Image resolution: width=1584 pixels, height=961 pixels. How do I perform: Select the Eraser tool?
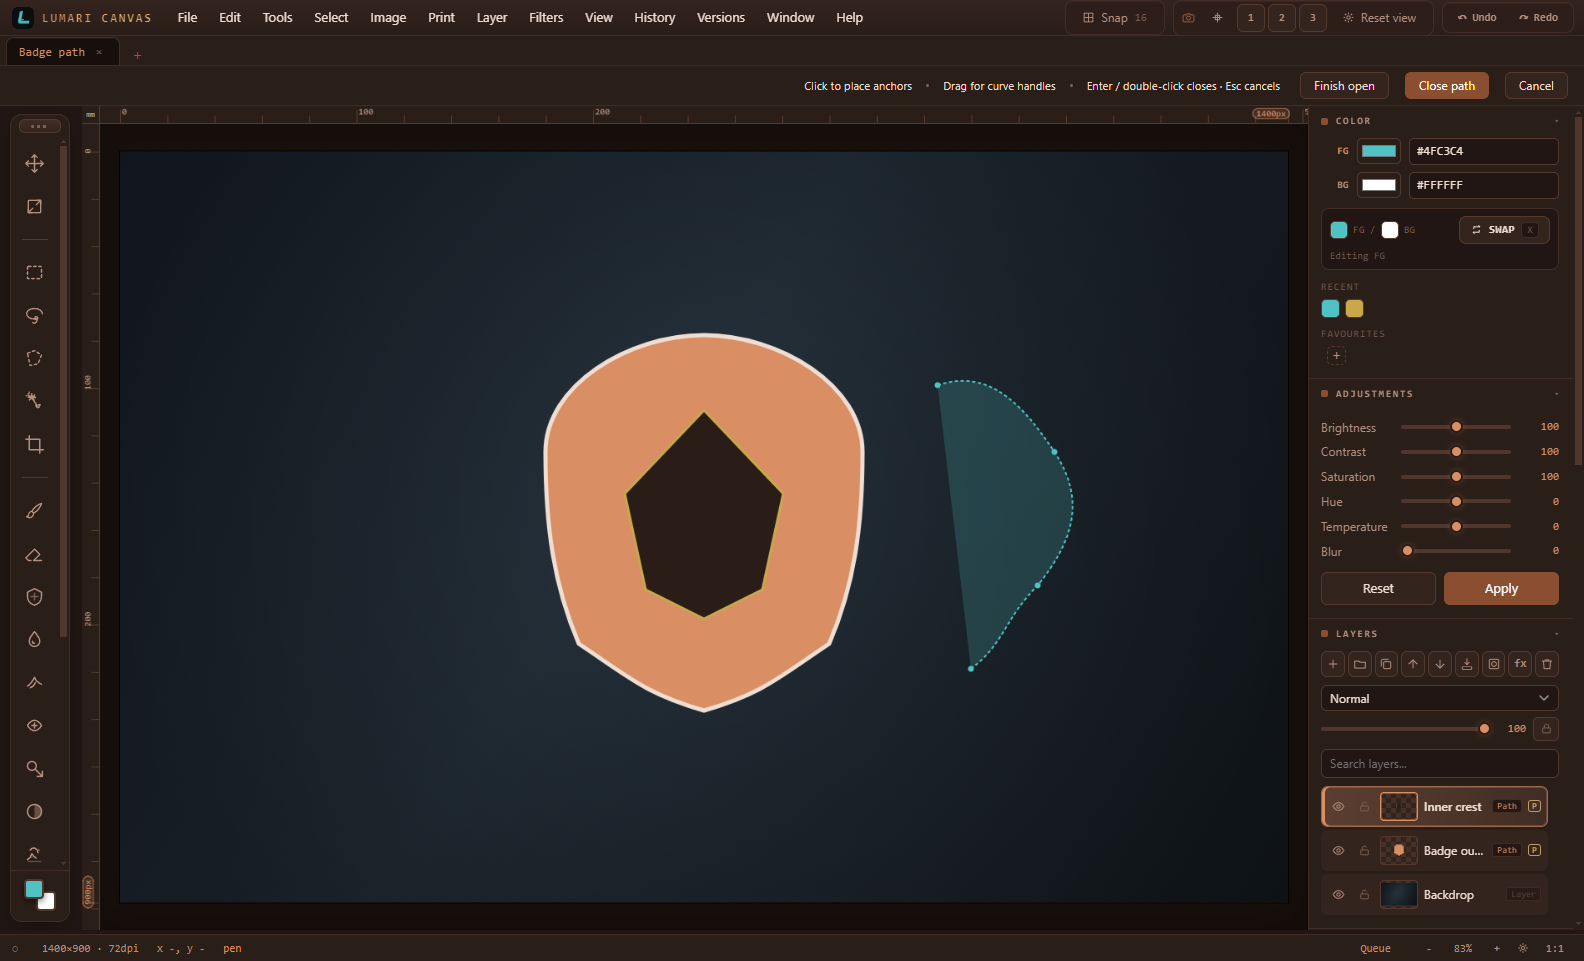[x=34, y=554]
